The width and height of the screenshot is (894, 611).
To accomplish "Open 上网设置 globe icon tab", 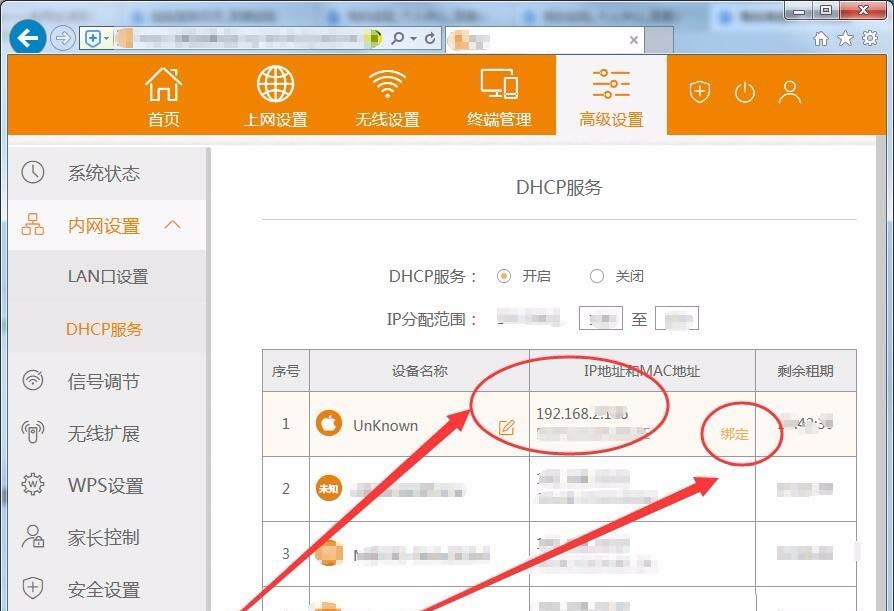I will [x=276, y=96].
